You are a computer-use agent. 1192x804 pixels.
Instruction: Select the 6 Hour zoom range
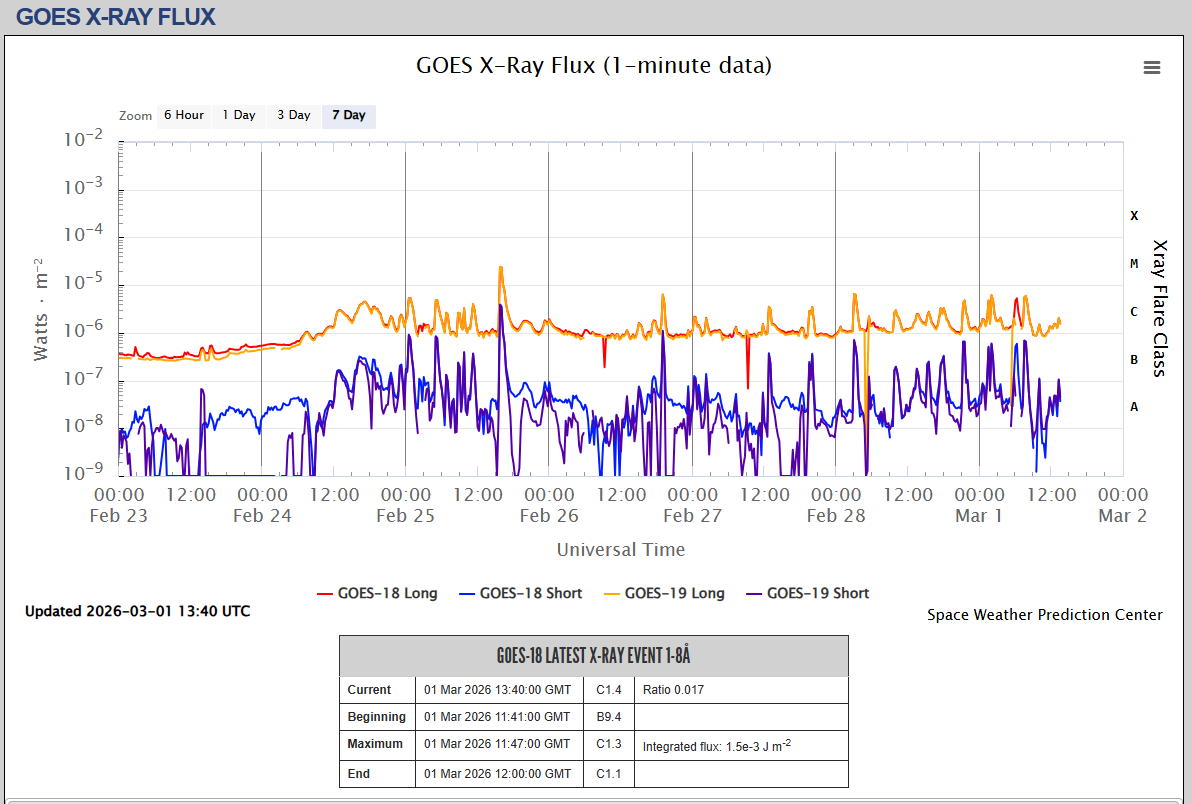tap(184, 115)
